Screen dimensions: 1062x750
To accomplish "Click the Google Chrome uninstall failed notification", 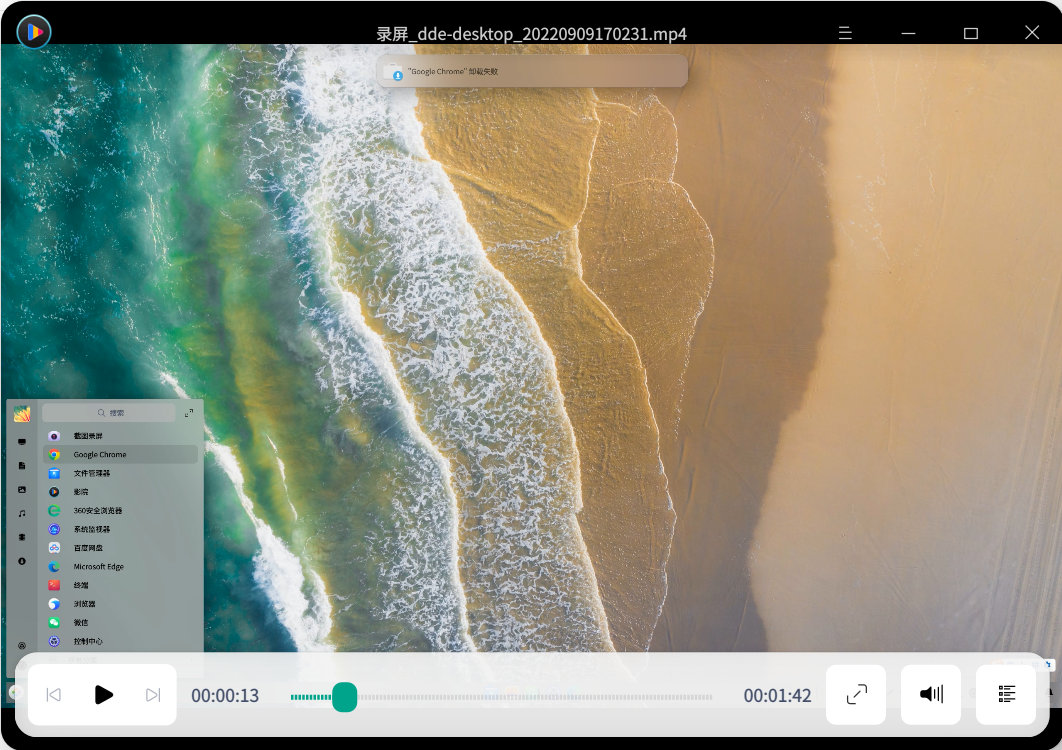I will (x=532, y=72).
